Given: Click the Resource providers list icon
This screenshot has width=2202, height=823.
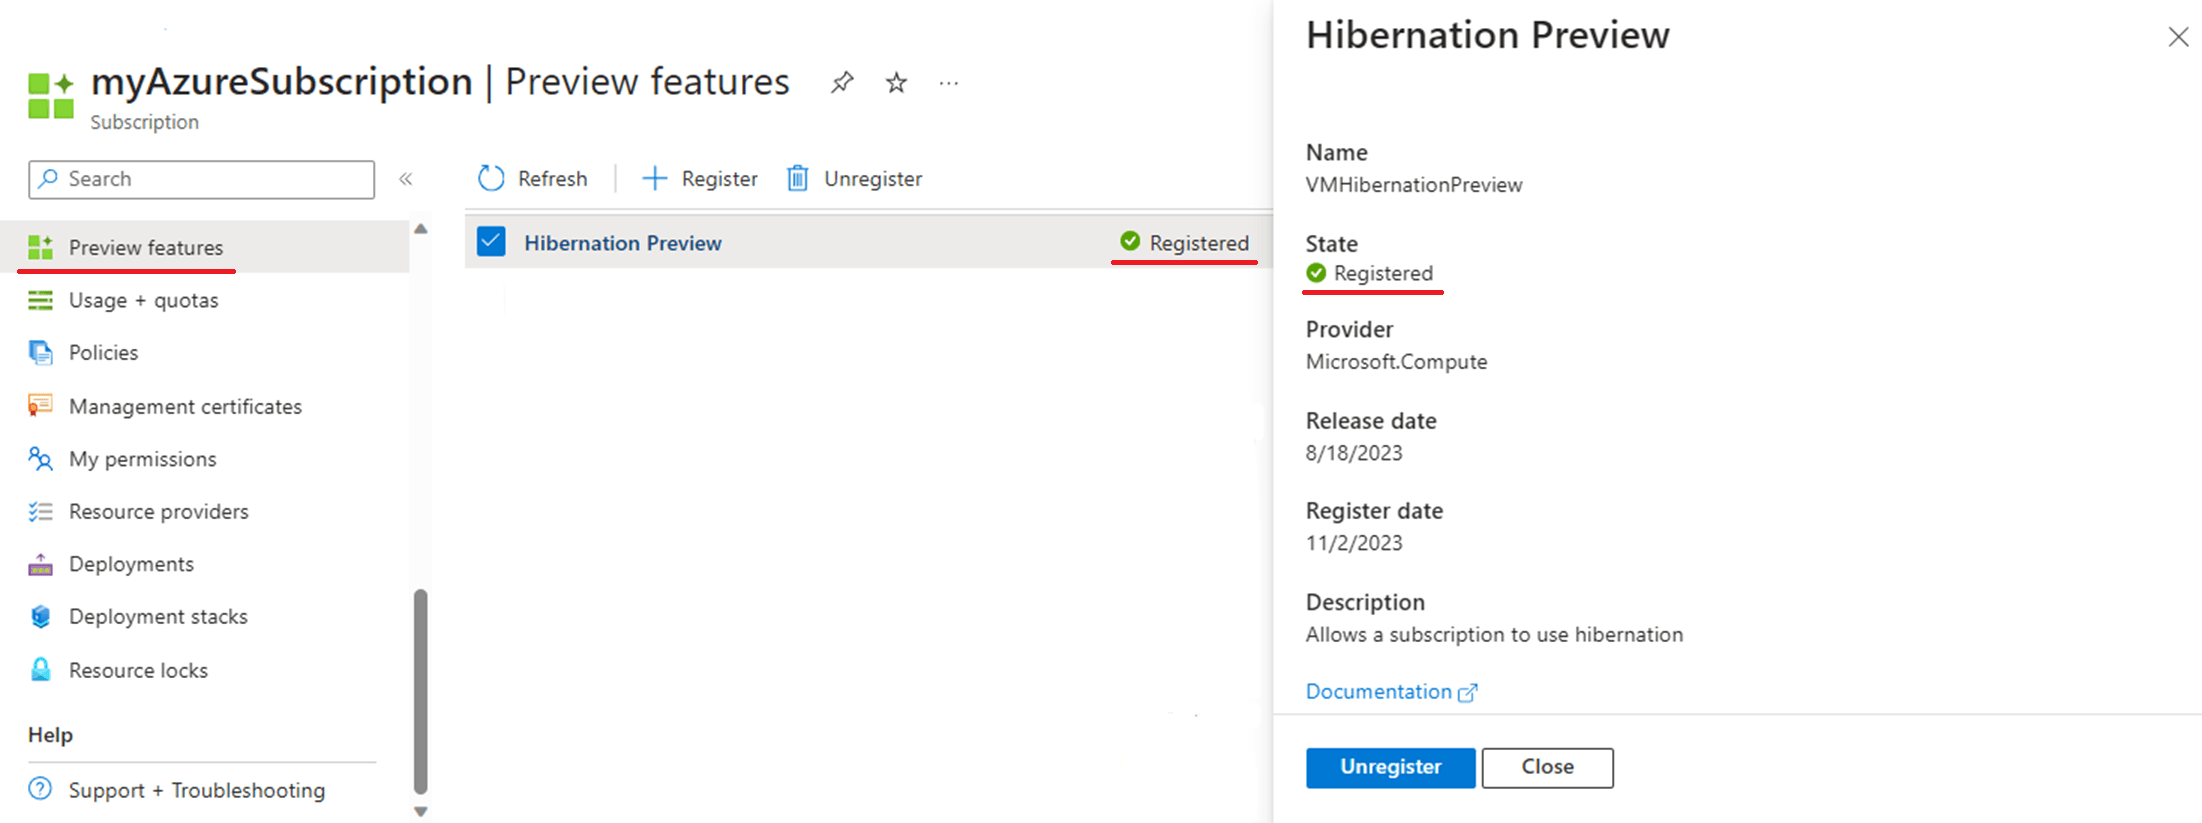Looking at the screenshot, I should pos(40,511).
